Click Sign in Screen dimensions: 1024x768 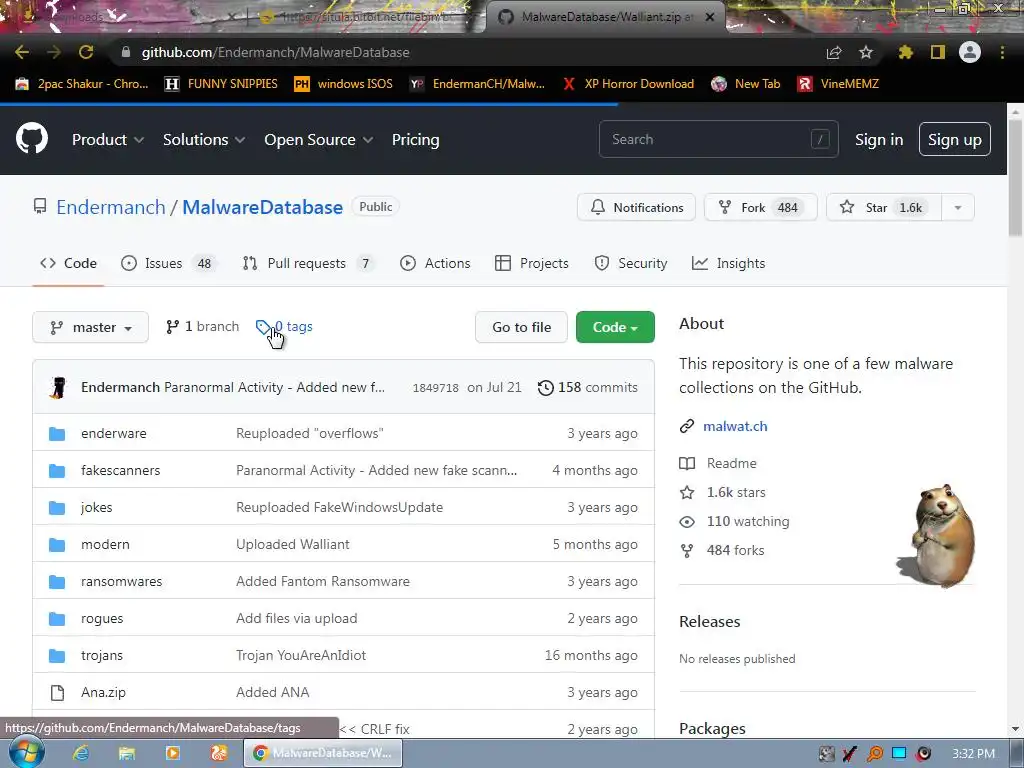(x=879, y=140)
